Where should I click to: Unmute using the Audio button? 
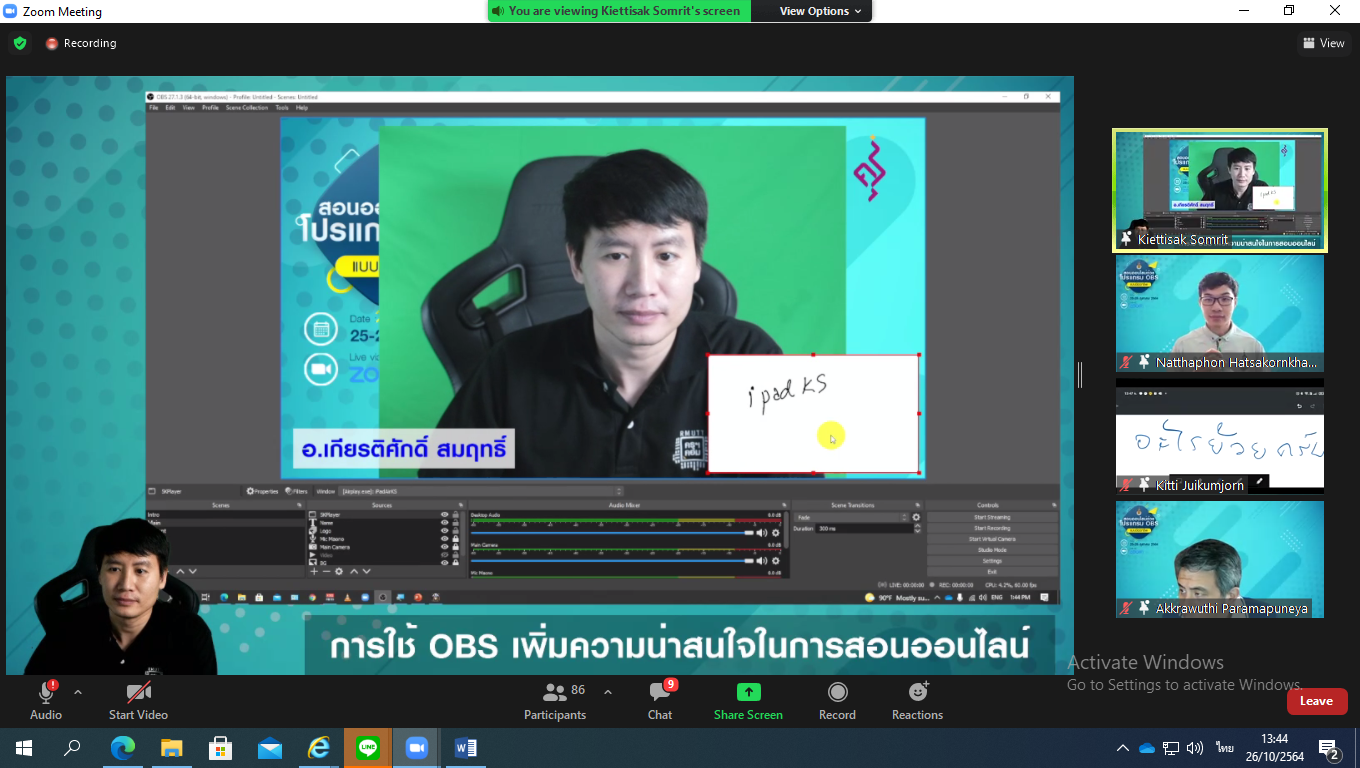pos(46,701)
